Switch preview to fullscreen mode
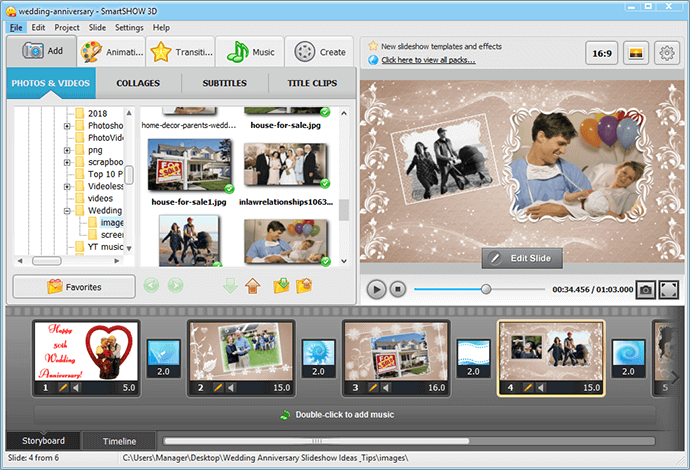Image resolution: width=690 pixels, height=470 pixels. point(668,290)
